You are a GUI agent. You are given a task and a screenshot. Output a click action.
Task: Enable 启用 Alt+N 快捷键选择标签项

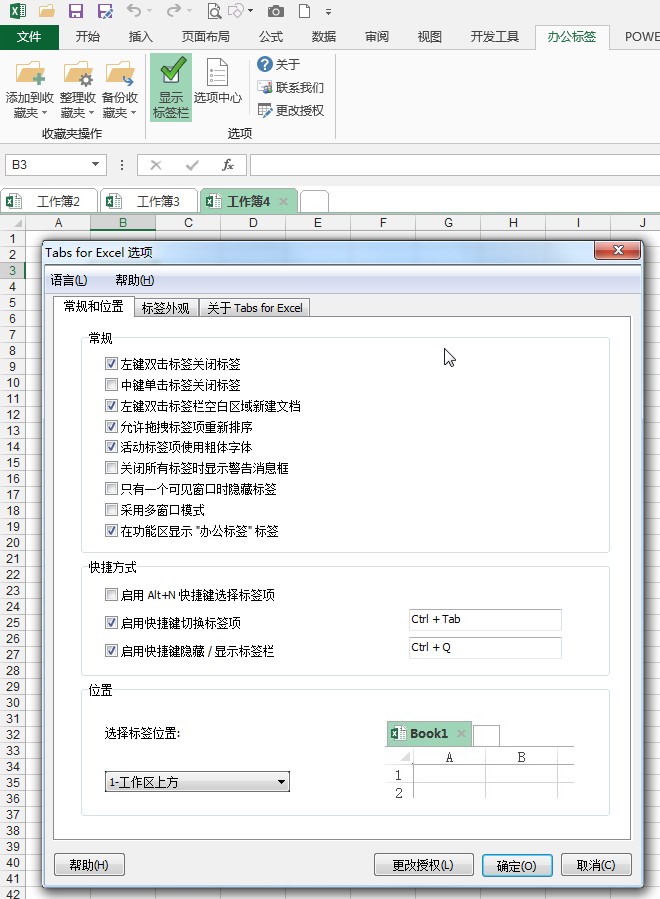coord(111,595)
